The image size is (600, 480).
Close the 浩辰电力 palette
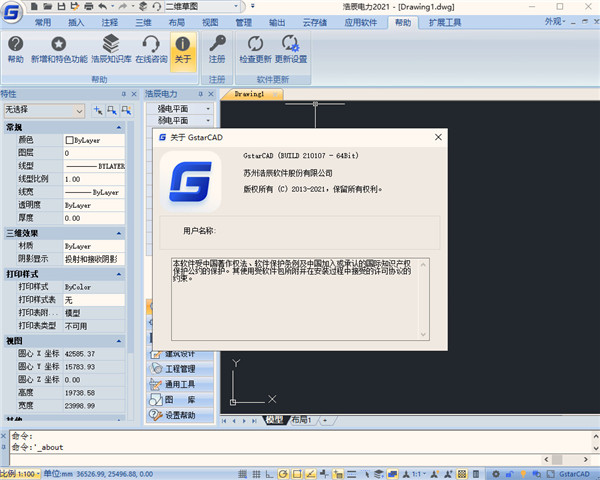tap(211, 94)
